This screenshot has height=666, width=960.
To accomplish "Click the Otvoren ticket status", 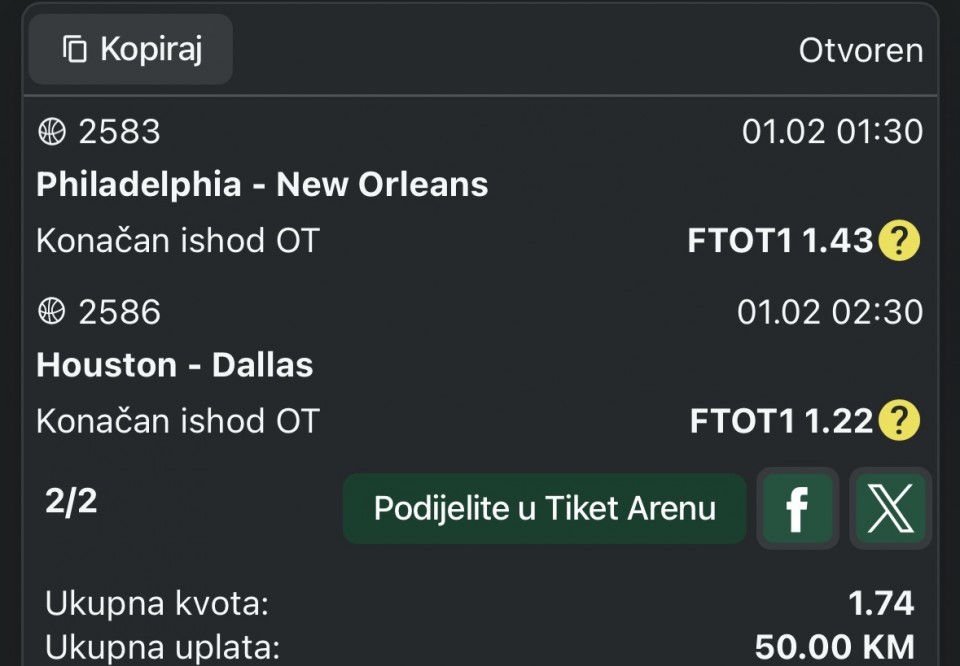I will tap(860, 50).
